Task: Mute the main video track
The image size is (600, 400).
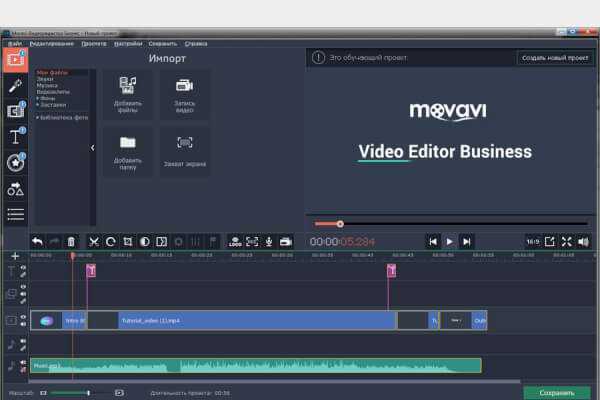Action: [x=23, y=324]
